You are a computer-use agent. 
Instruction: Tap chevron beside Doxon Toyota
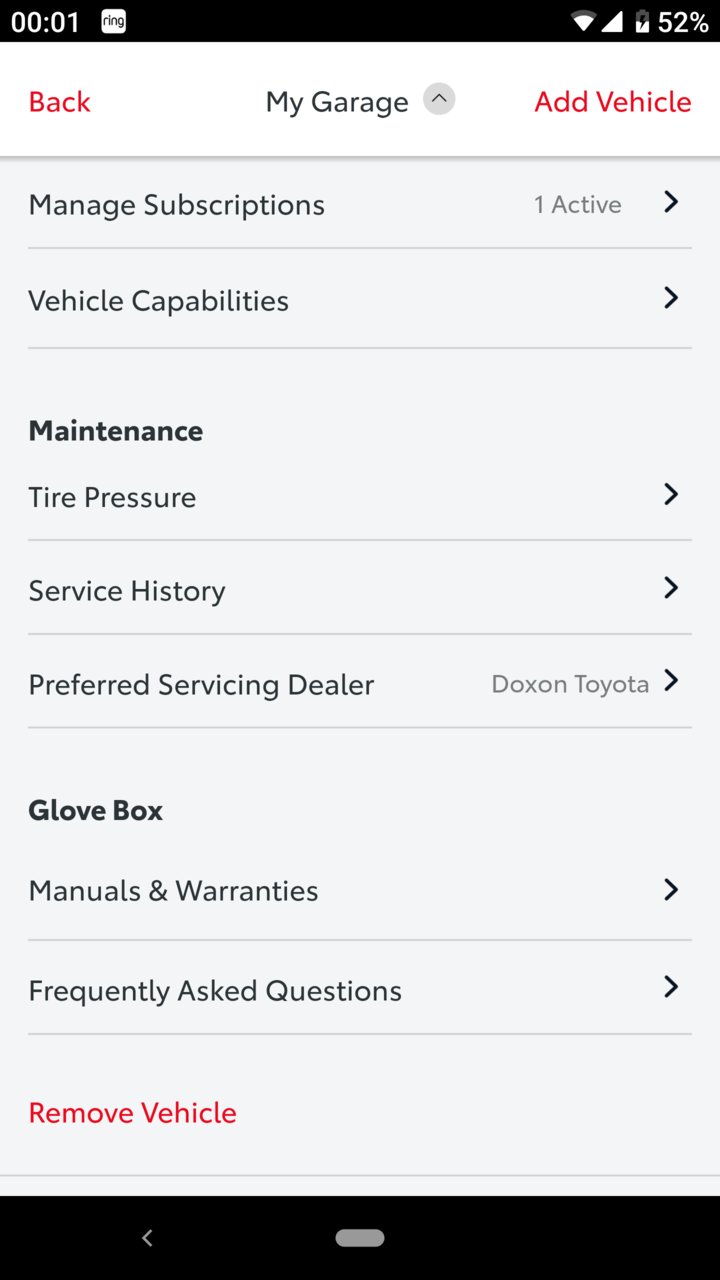671,681
